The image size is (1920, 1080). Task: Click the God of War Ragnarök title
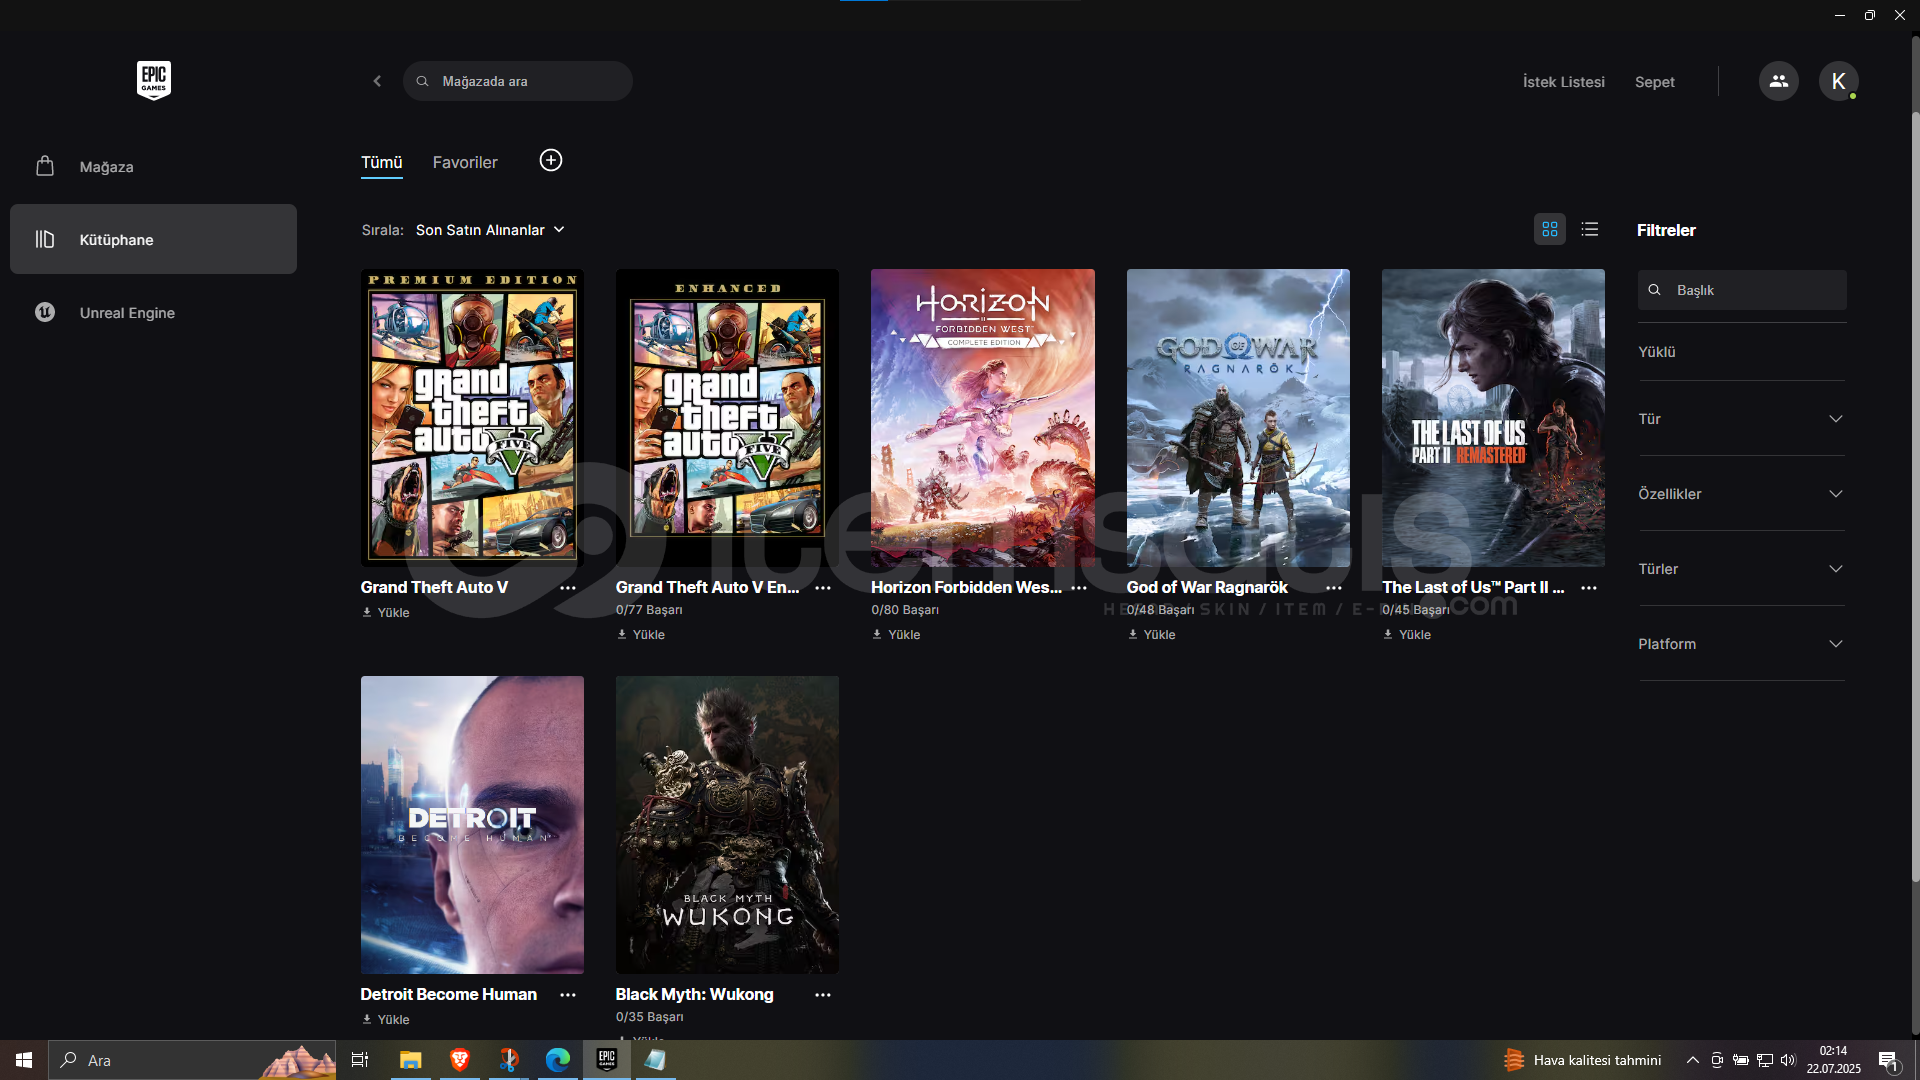pos(1207,588)
